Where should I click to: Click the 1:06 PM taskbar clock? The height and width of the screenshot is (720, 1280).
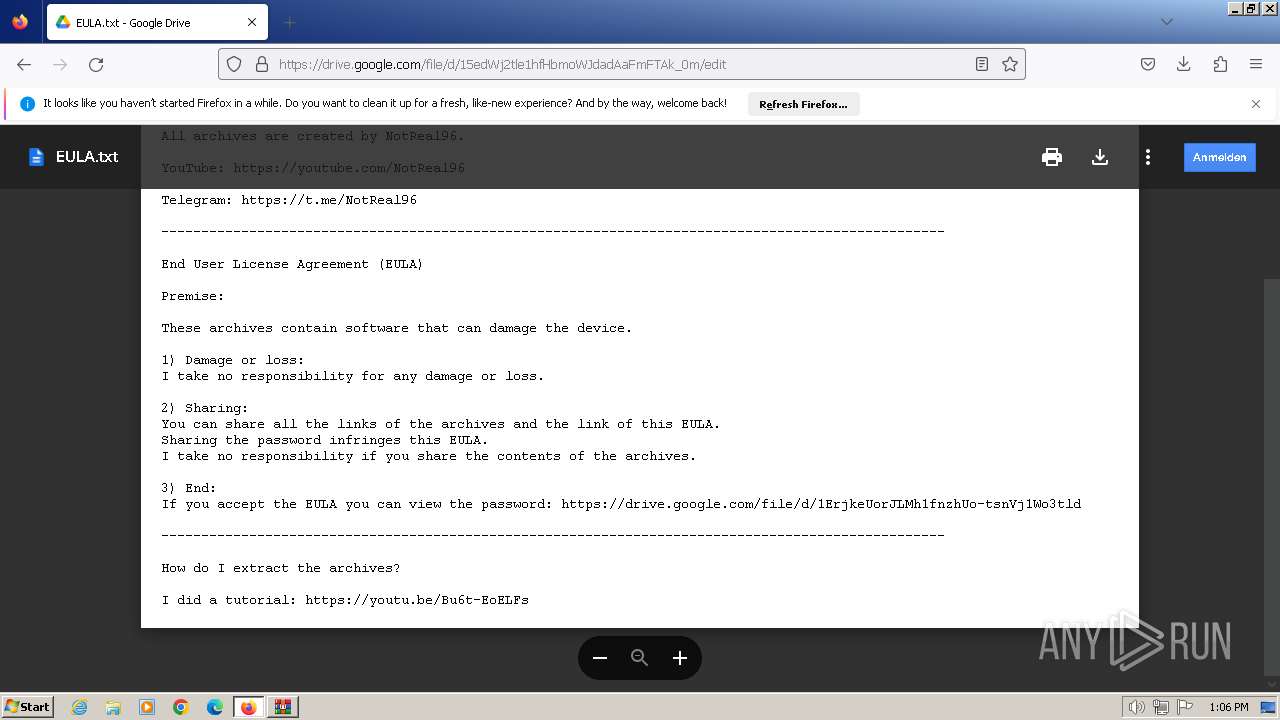[x=1229, y=707]
